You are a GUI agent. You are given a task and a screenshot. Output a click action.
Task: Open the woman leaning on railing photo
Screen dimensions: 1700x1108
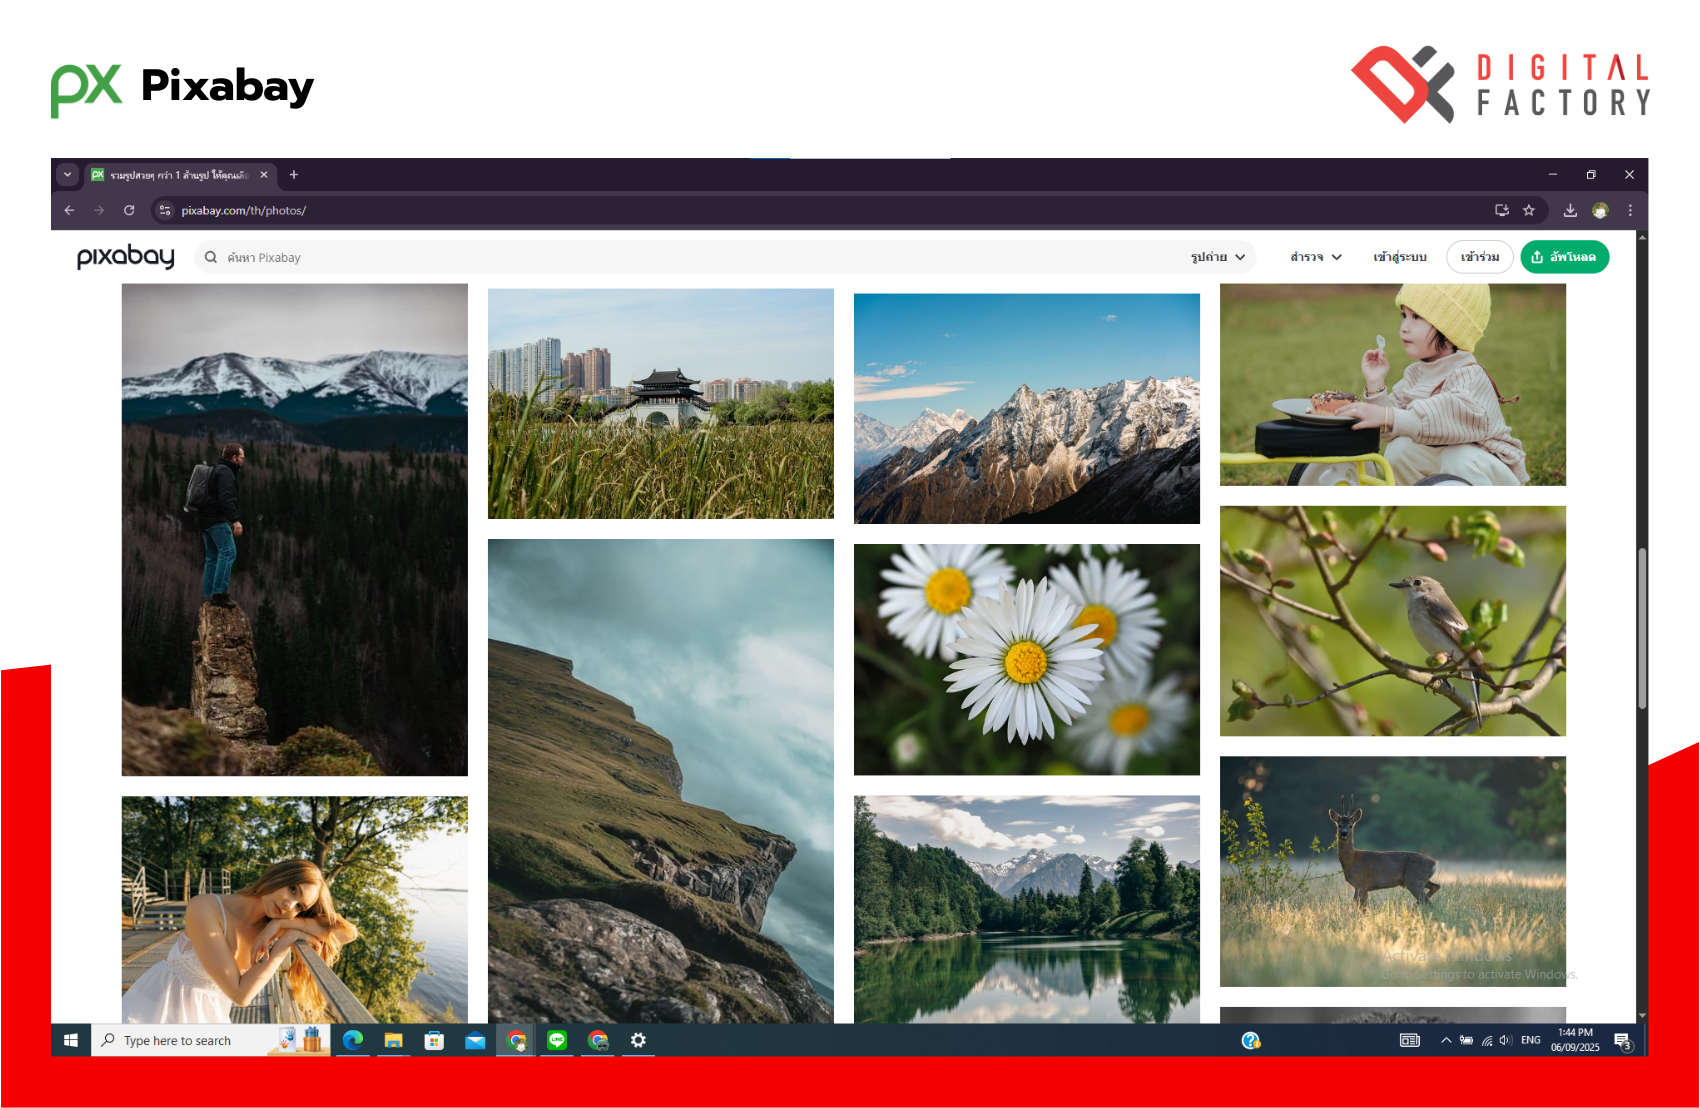295,910
